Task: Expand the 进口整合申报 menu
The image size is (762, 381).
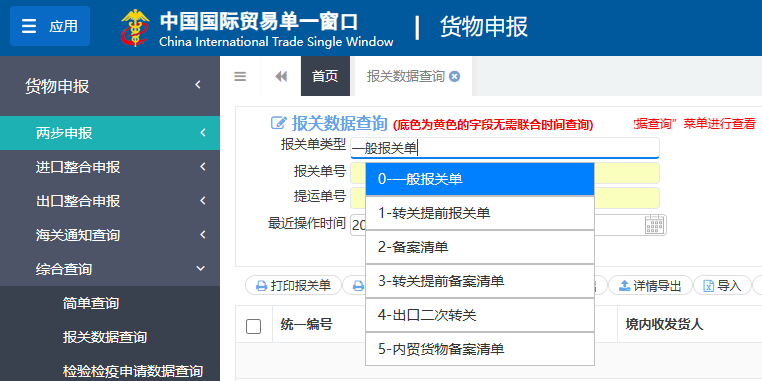Action: click(x=110, y=167)
